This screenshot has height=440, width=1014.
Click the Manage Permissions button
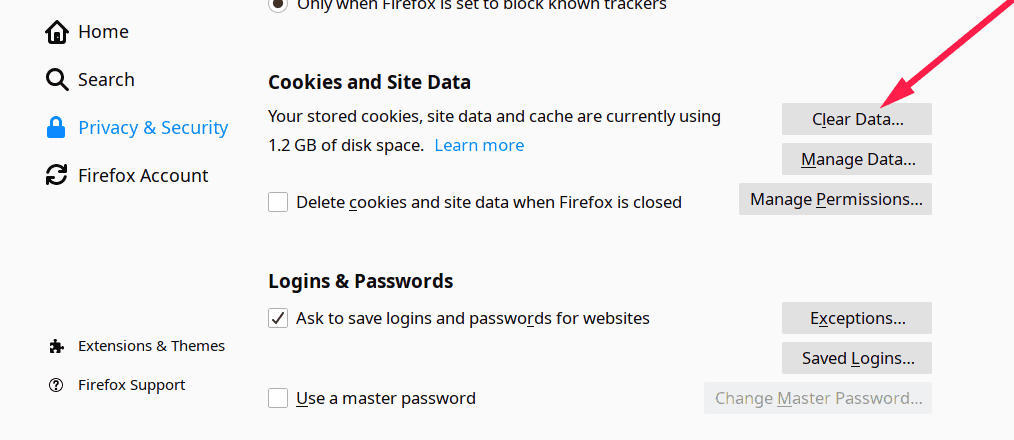836,199
